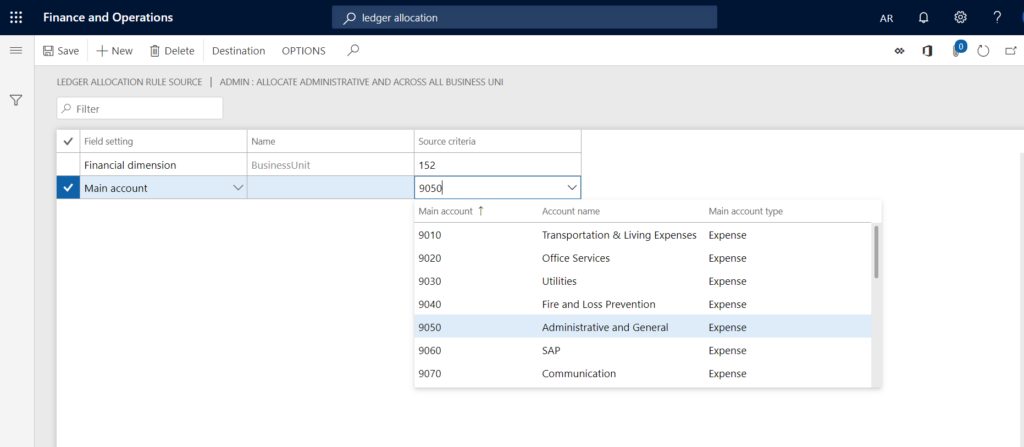
Task: Click the Save button
Action: (60, 51)
